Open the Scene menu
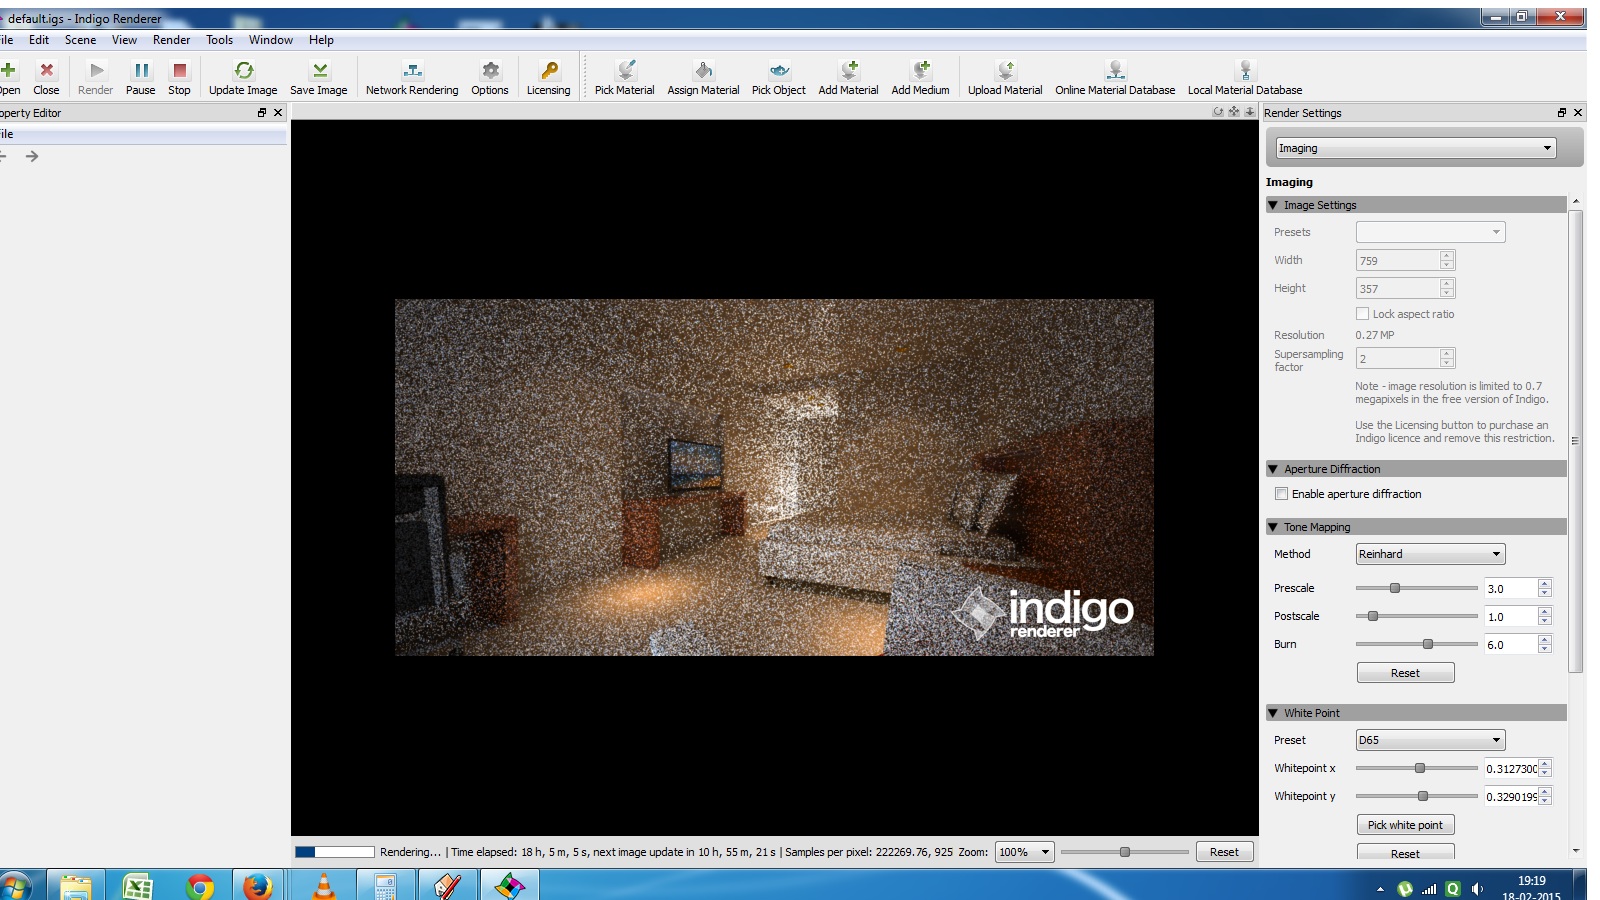1600x900 pixels. (80, 40)
